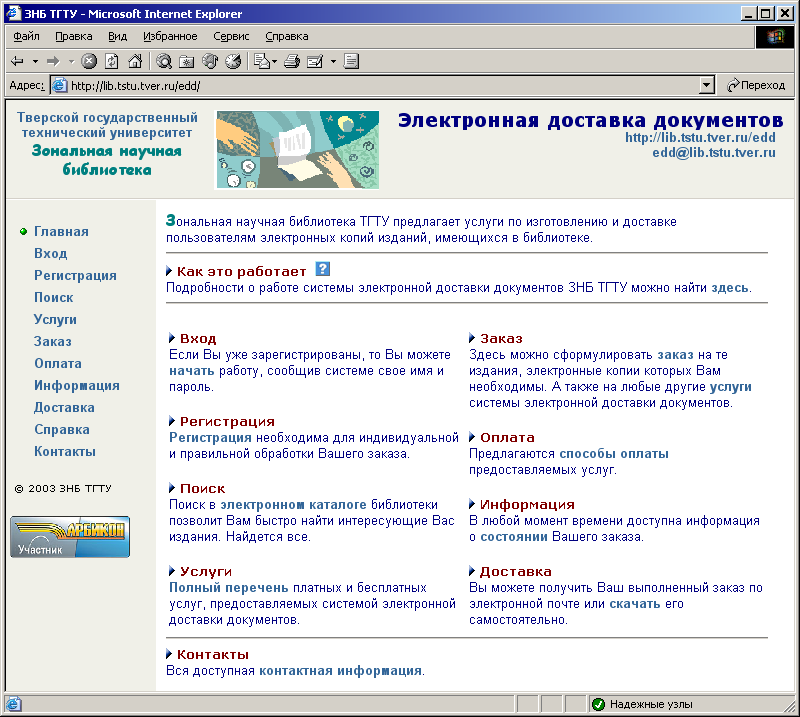Follow the 'состоянии' link

click(x=514, y=537)
